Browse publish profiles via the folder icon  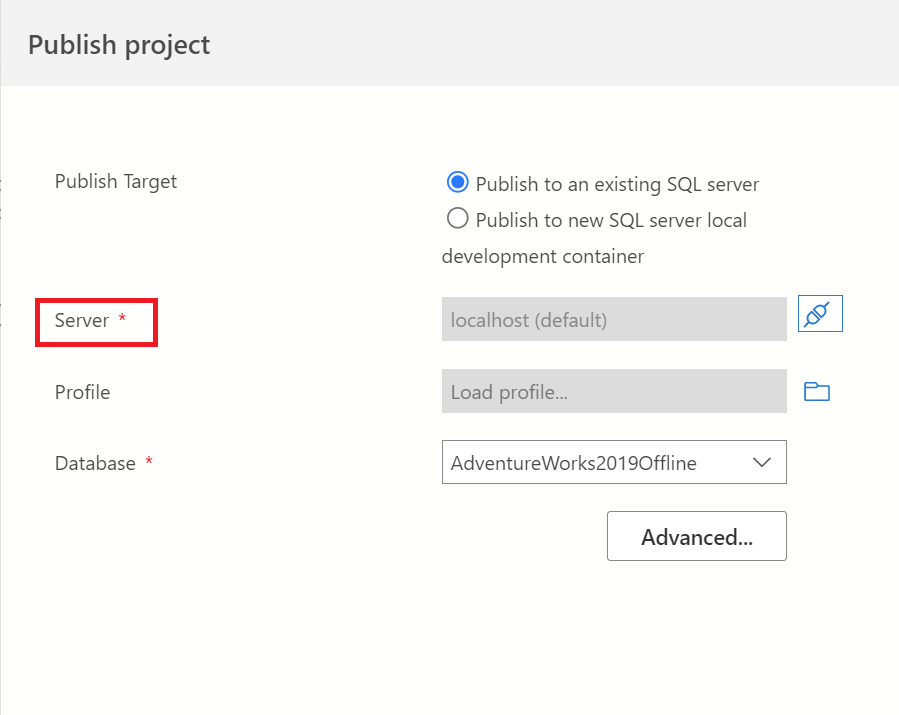[817, 391]
